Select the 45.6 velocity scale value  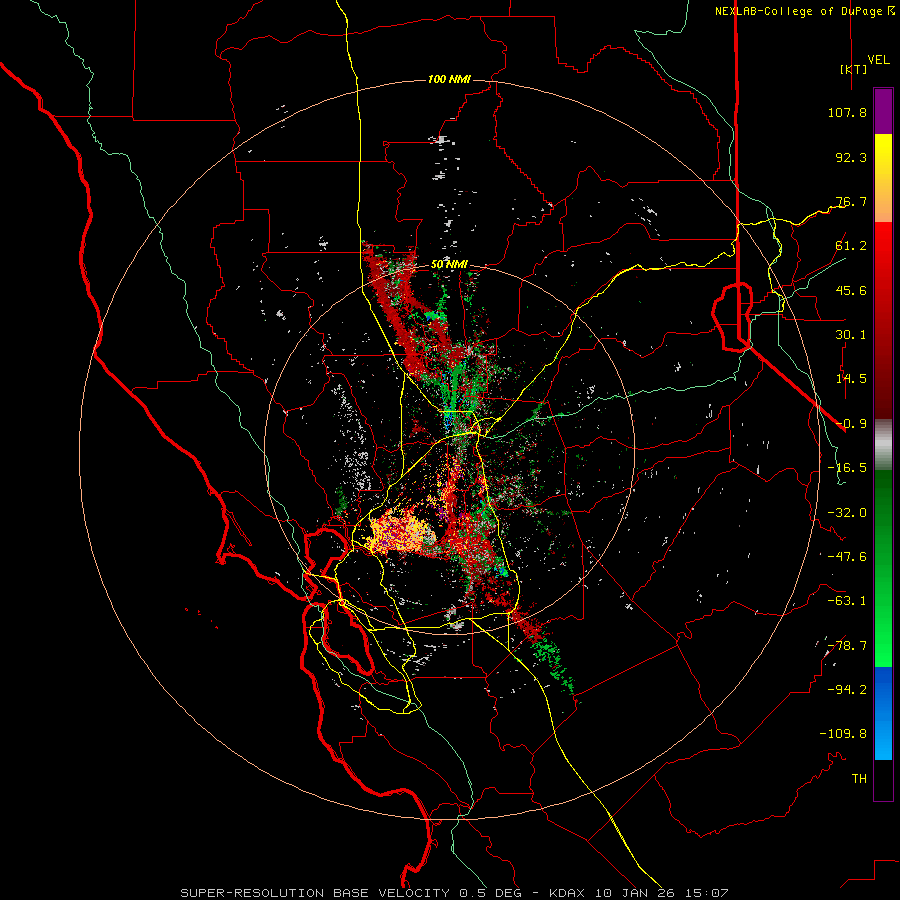851,290
